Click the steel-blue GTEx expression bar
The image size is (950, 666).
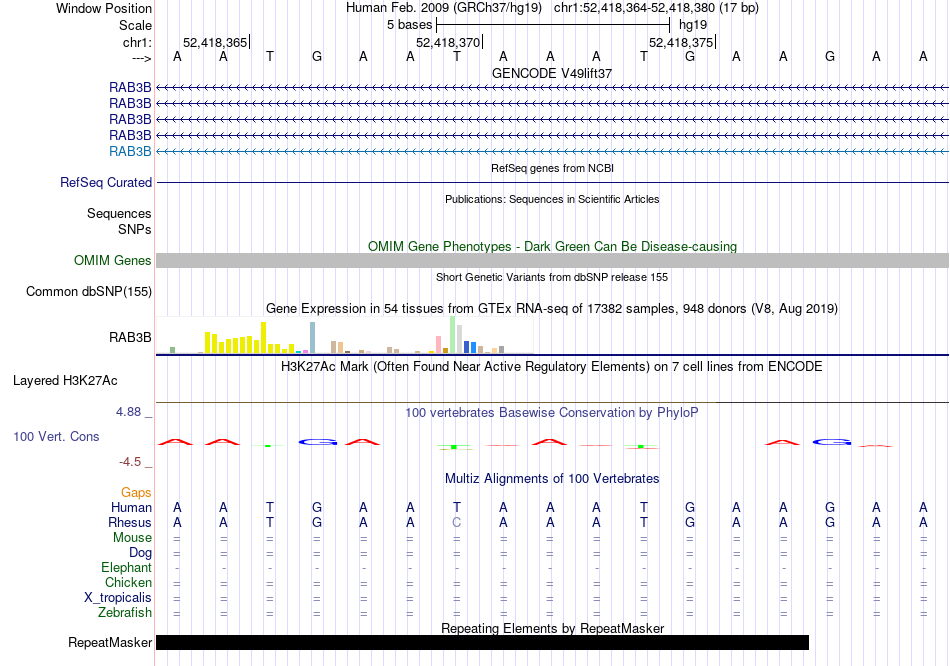tap(313, 338)
